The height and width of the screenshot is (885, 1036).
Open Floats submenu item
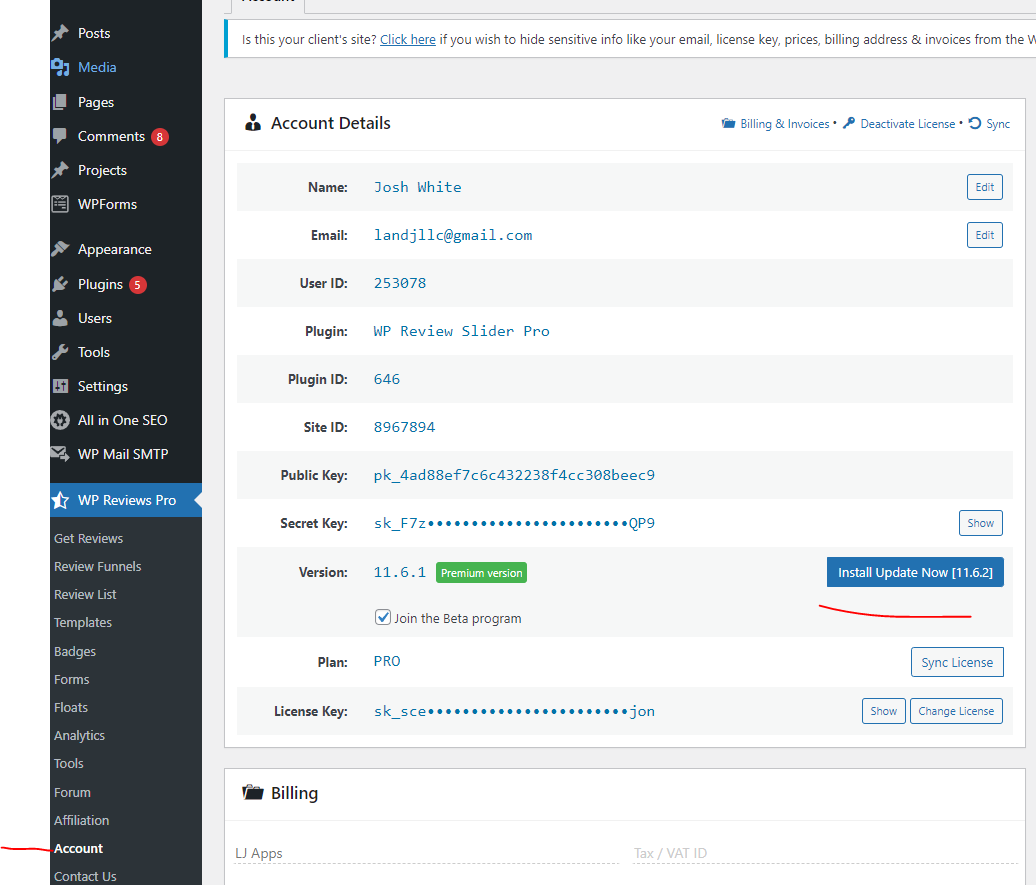(x=71, y=707)
